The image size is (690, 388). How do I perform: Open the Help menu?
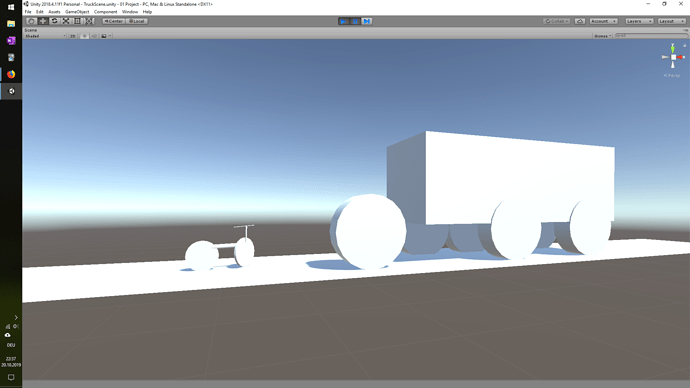point(147,12)
